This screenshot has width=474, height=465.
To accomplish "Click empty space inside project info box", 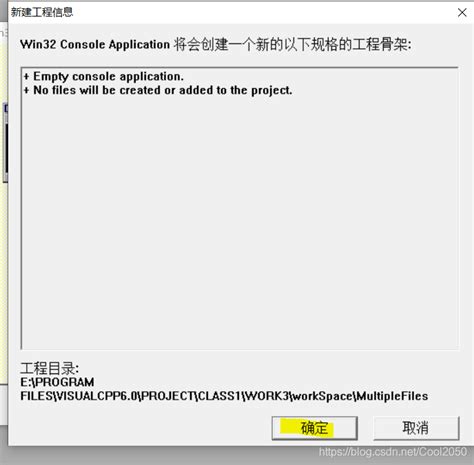I will point(240,220).
